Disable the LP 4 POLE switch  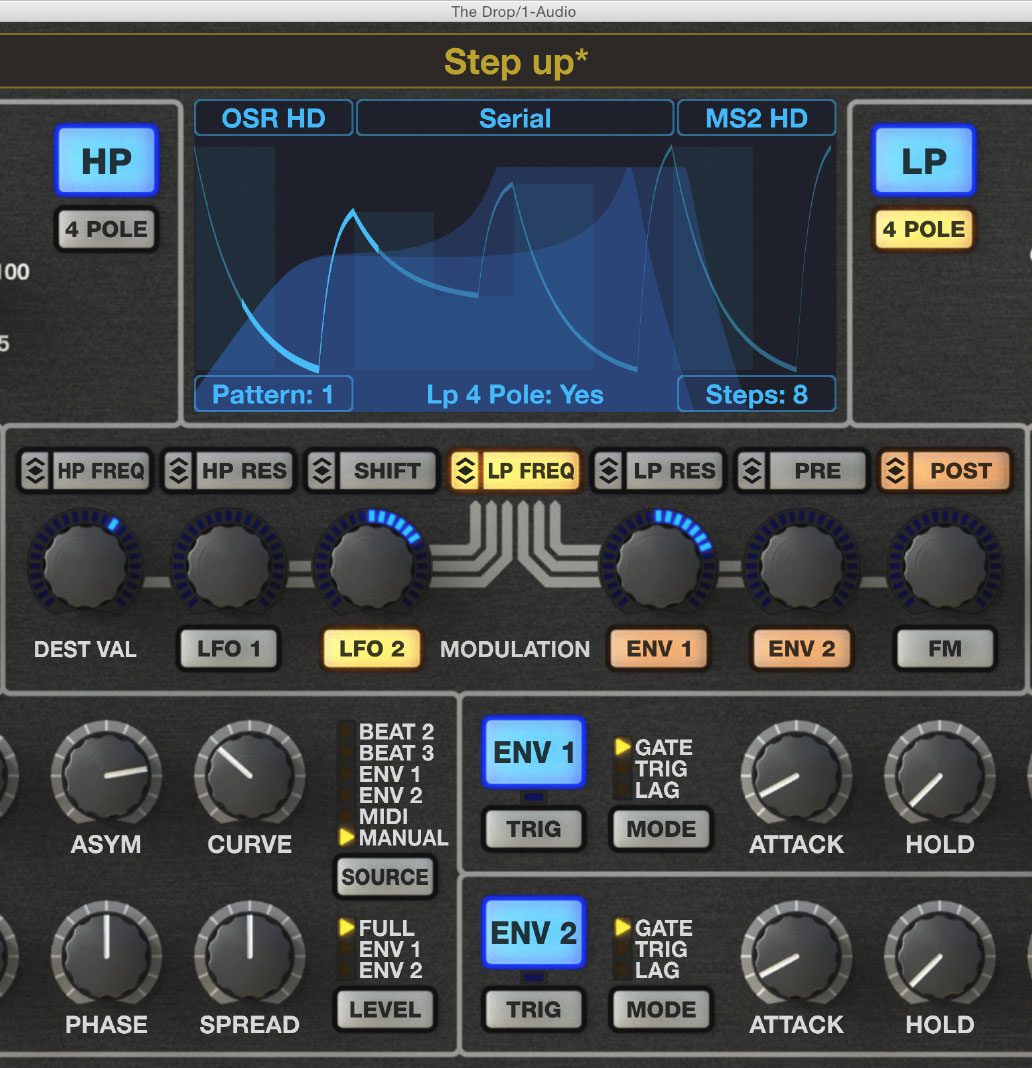coord(924,230)
